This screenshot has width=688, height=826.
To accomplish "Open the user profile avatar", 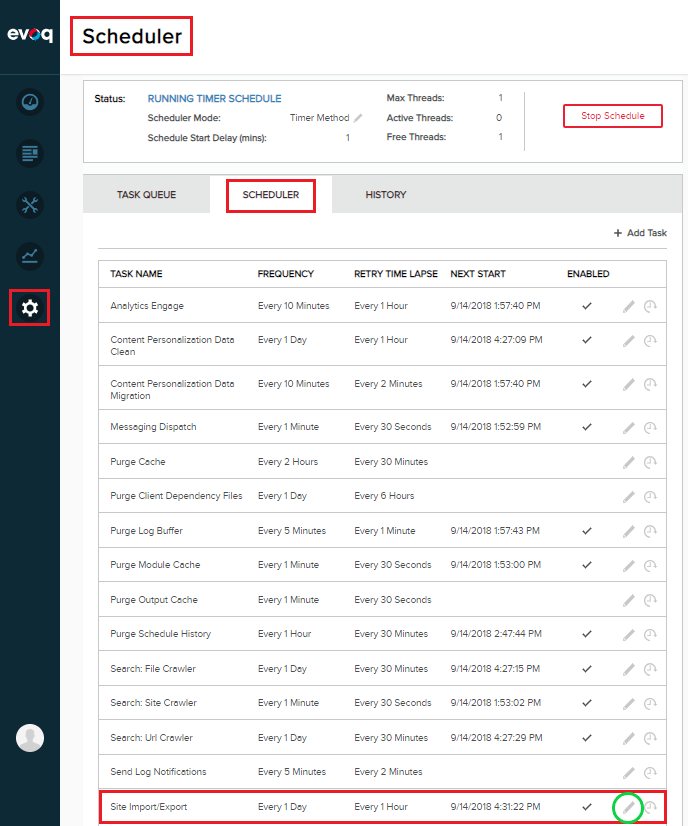I will click(x=30, y=738).
